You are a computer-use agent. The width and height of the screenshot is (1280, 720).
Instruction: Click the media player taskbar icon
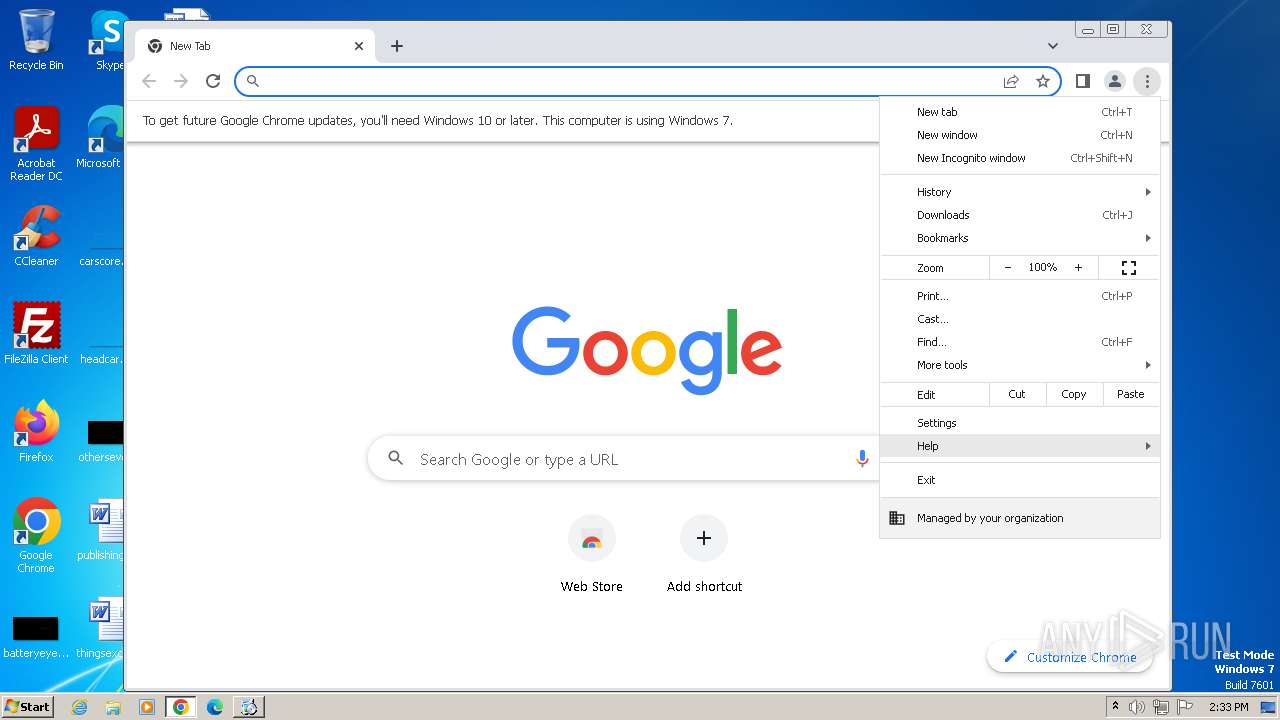pyautogui.click(x=147, y=707)
